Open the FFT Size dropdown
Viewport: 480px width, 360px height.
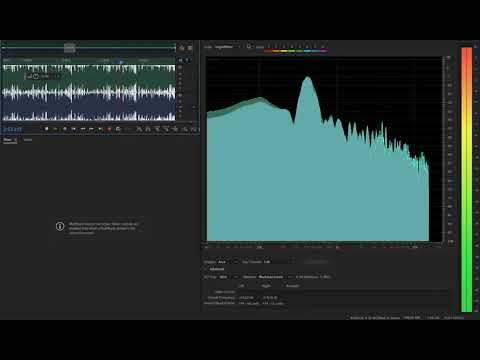click(x=229, y=277)
